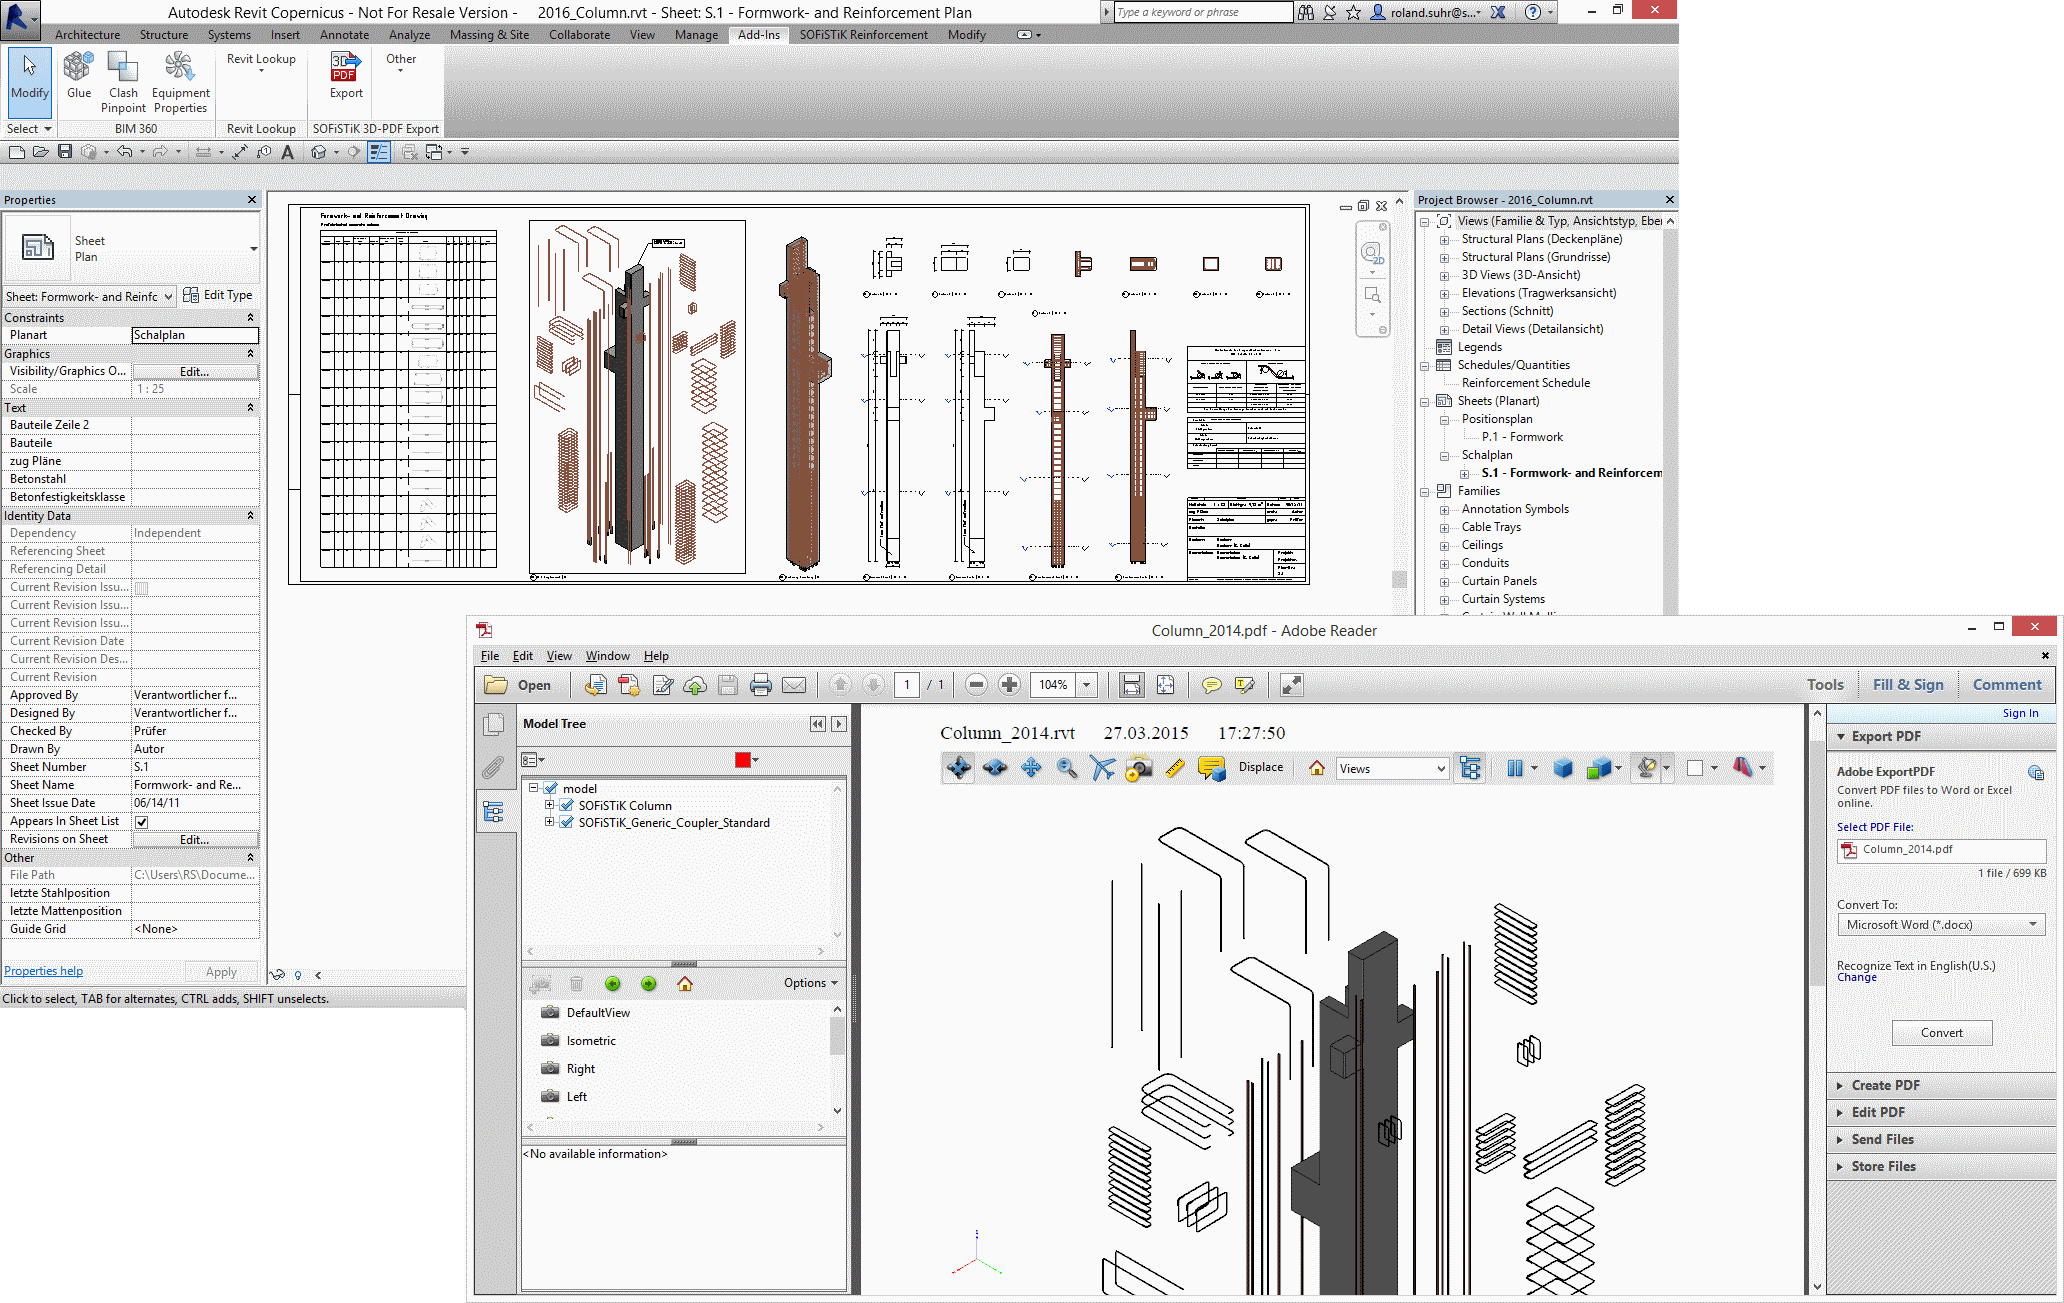Open Clash Pinpoint tool
2064x1303 pixels.
click(x=123, y=82)
